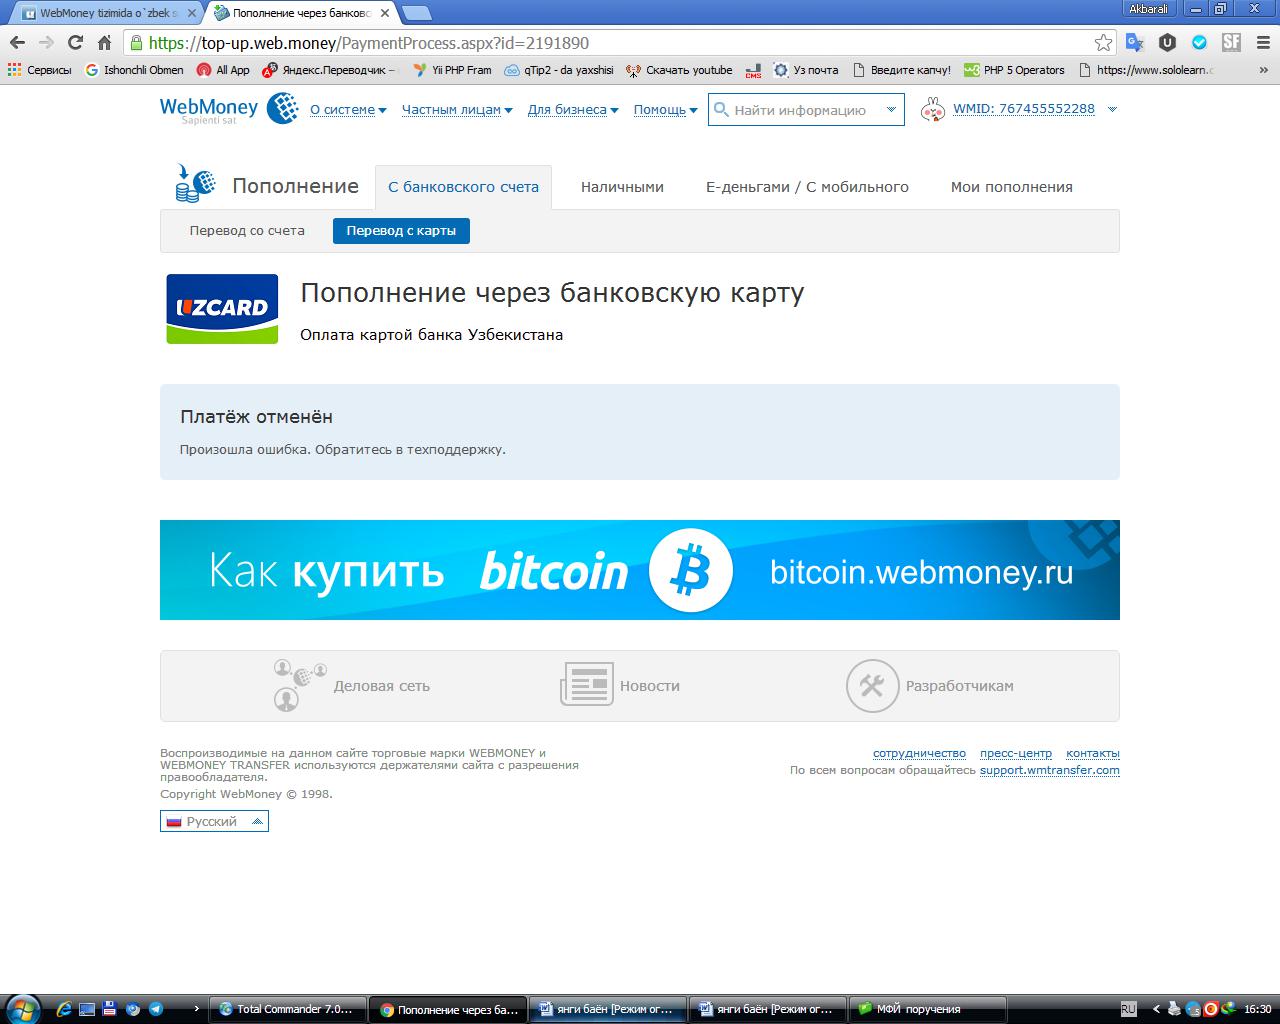This screenshot has width=1280, height=1024.
Task: Switch to the Наличными tab
Action: (622, 187)
